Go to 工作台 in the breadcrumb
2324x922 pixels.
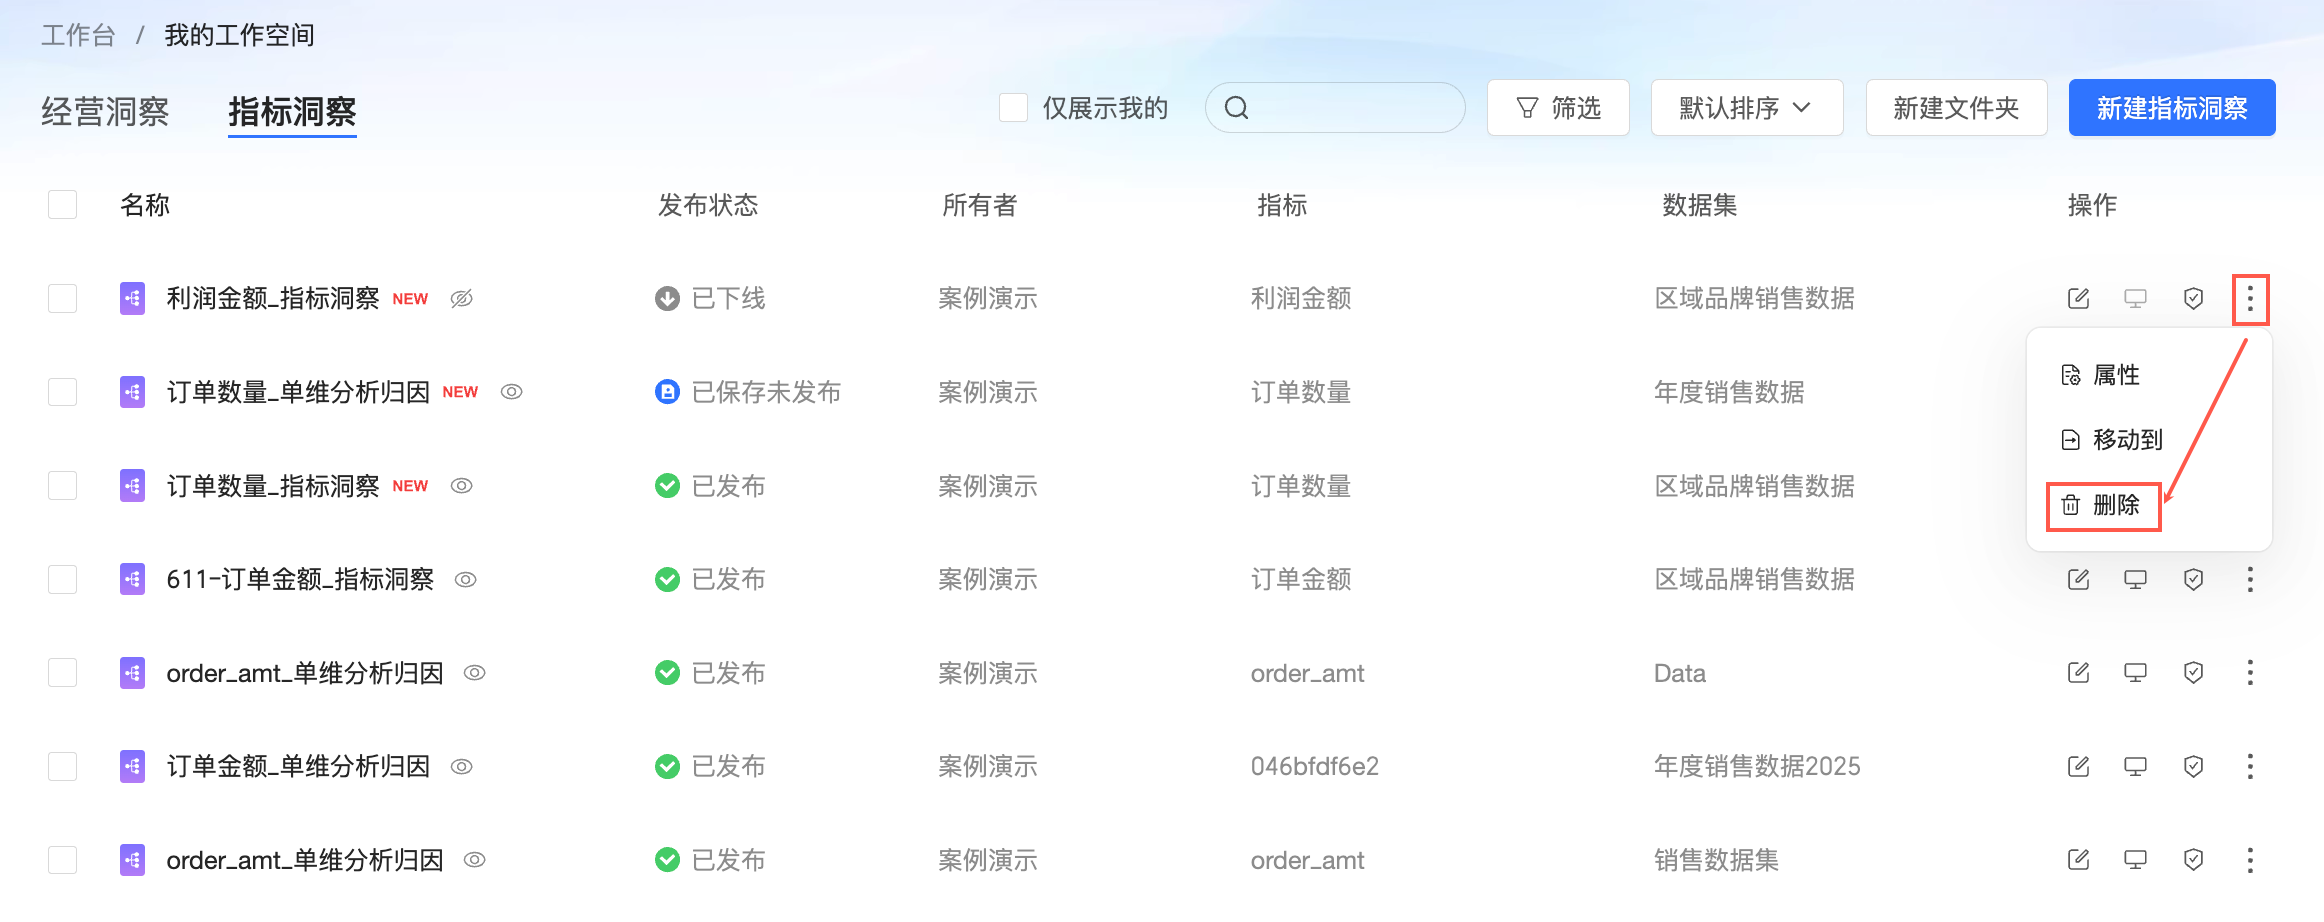(78, 35)
